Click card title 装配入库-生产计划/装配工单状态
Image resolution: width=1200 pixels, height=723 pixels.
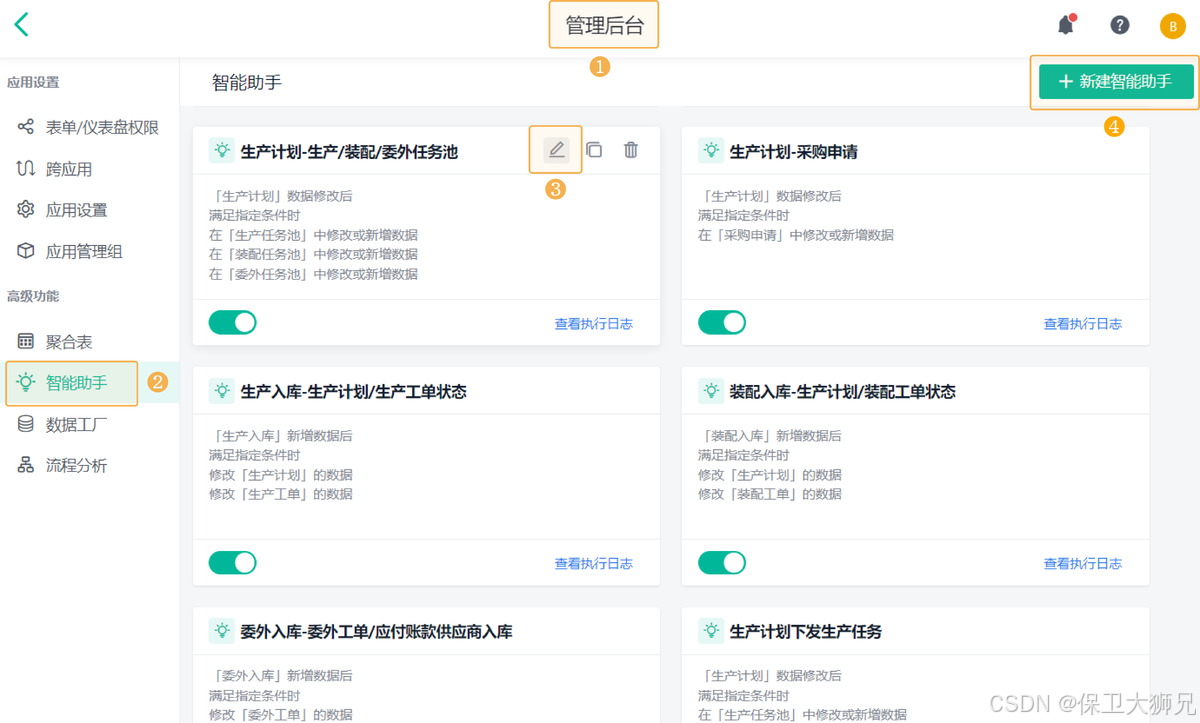[x=843, y=392]
